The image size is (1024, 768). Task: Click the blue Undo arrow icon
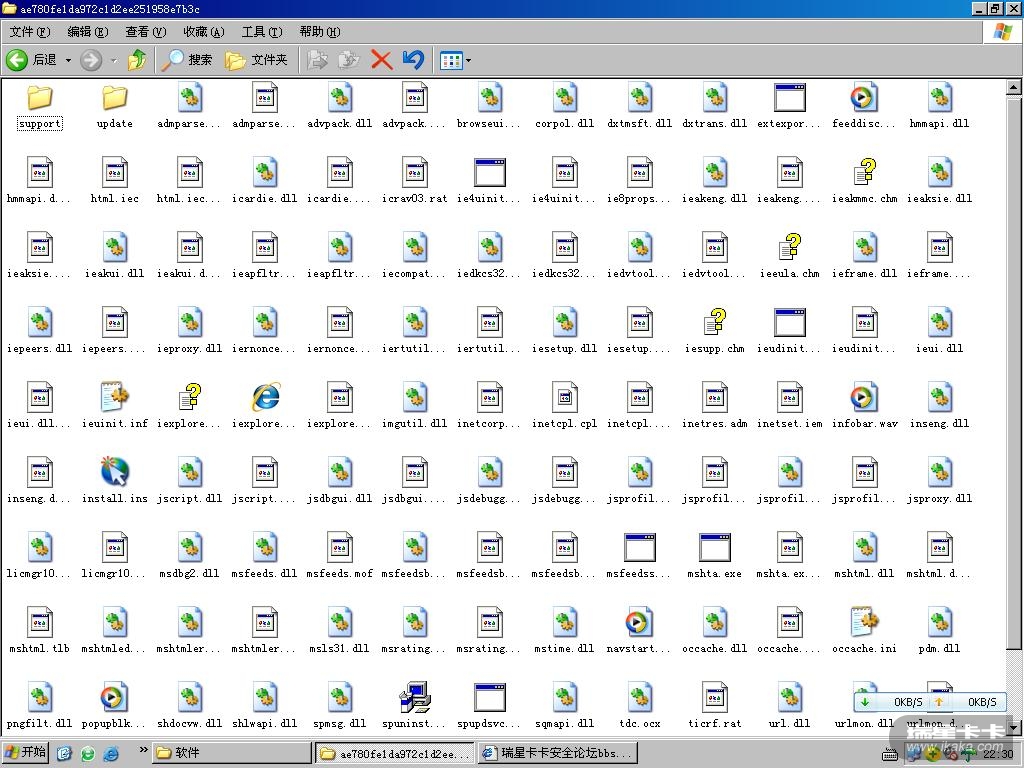coord(413,60)
